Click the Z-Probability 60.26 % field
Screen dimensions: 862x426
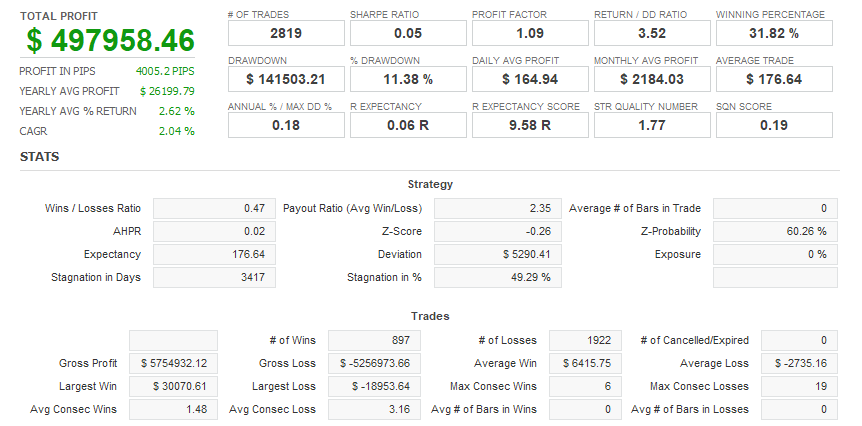pos(775,231)
